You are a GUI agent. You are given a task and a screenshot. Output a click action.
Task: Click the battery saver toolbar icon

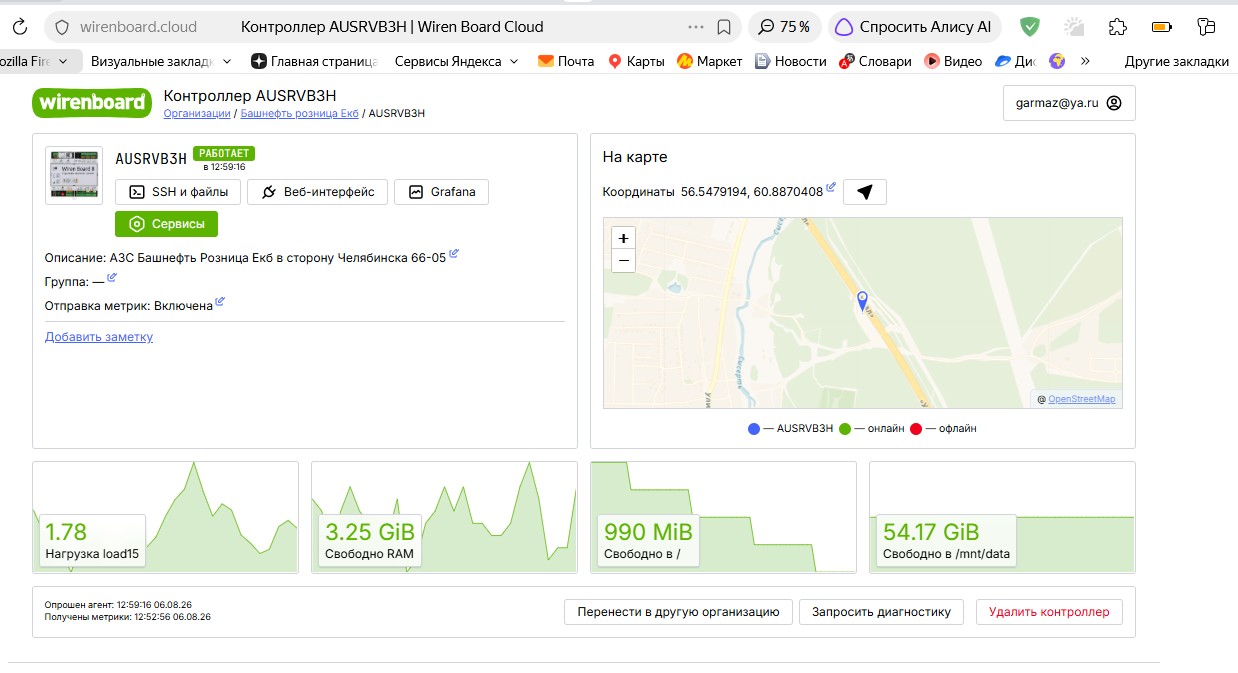pos(1161,27)
